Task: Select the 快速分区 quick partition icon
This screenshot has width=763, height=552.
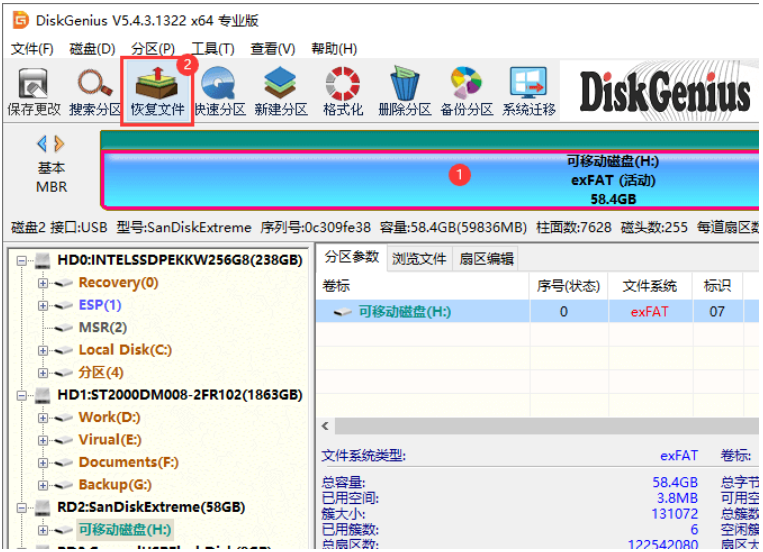Action: 219,92
